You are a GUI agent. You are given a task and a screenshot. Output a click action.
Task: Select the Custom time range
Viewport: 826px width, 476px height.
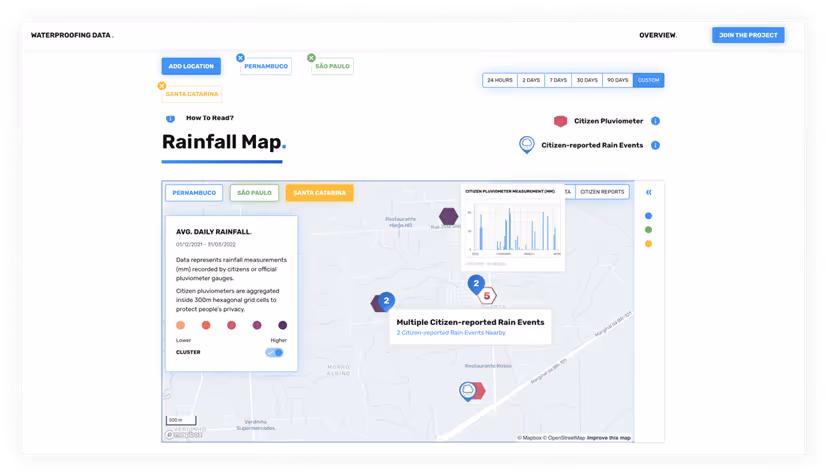pos(648,80)
